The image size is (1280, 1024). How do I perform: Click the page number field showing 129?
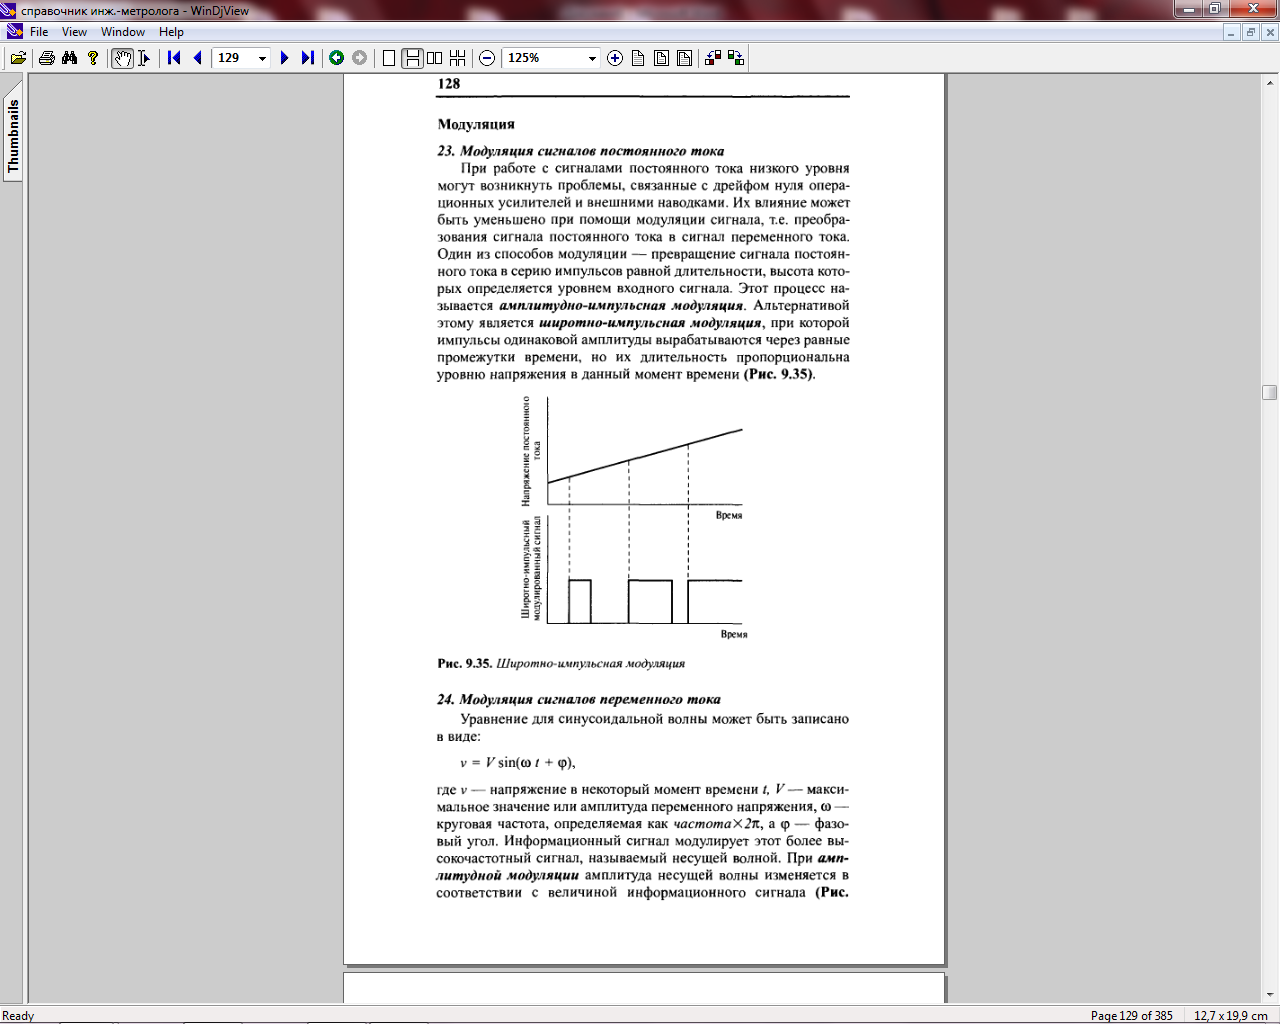235,58
